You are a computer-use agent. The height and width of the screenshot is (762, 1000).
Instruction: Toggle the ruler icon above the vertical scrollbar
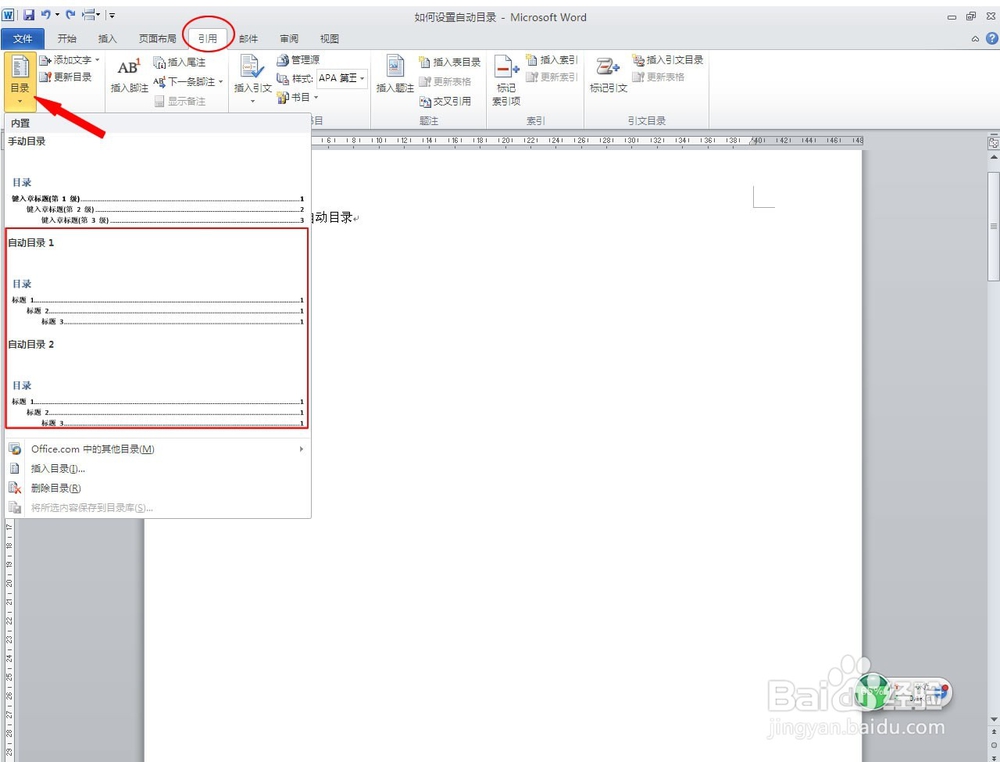(993, 143)
